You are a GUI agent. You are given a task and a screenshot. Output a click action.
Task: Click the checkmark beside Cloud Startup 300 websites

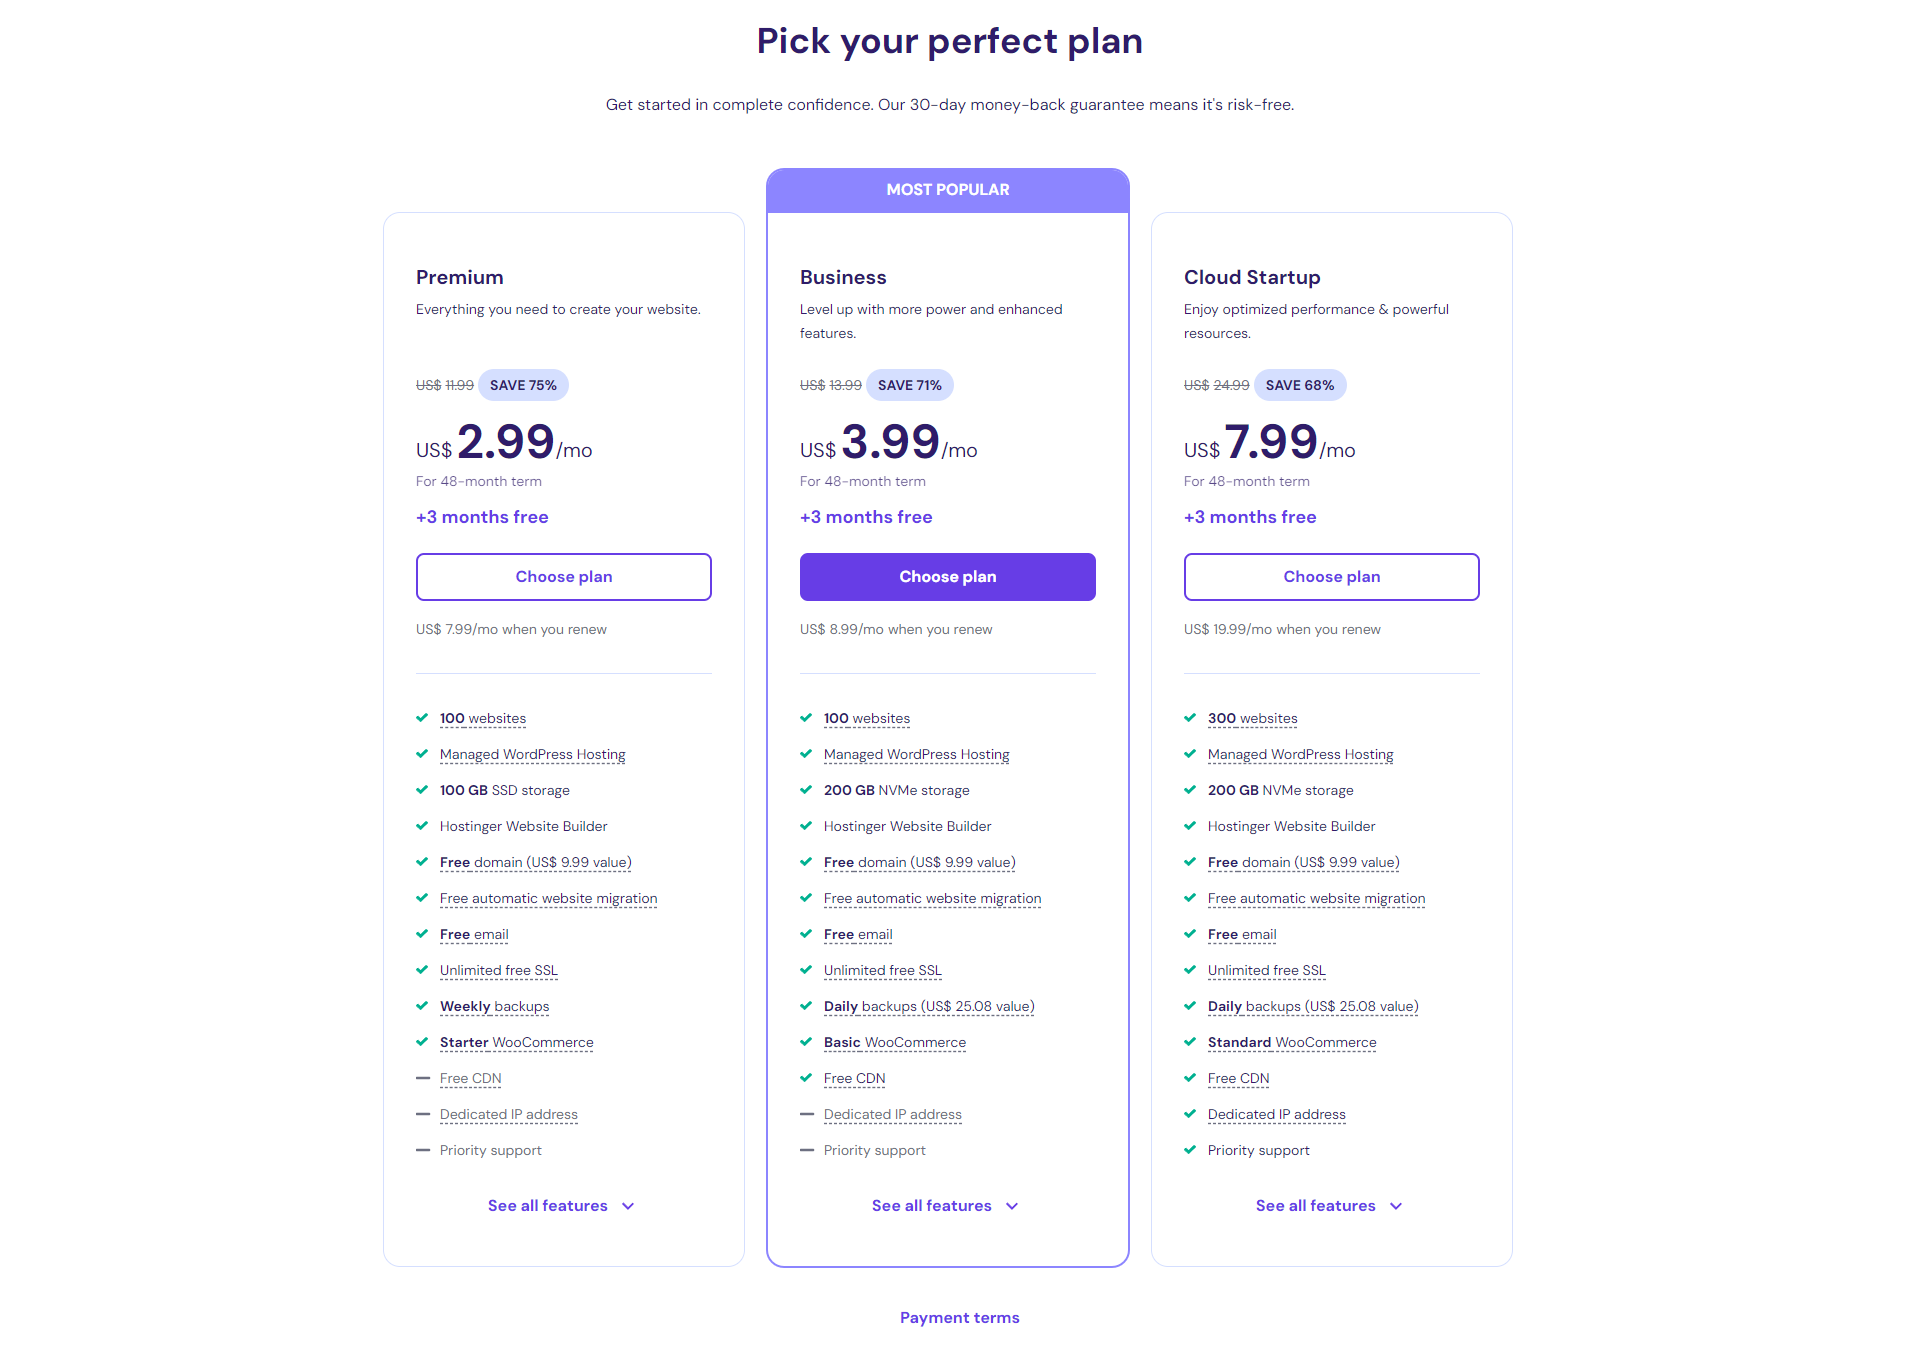[1190, 717]
